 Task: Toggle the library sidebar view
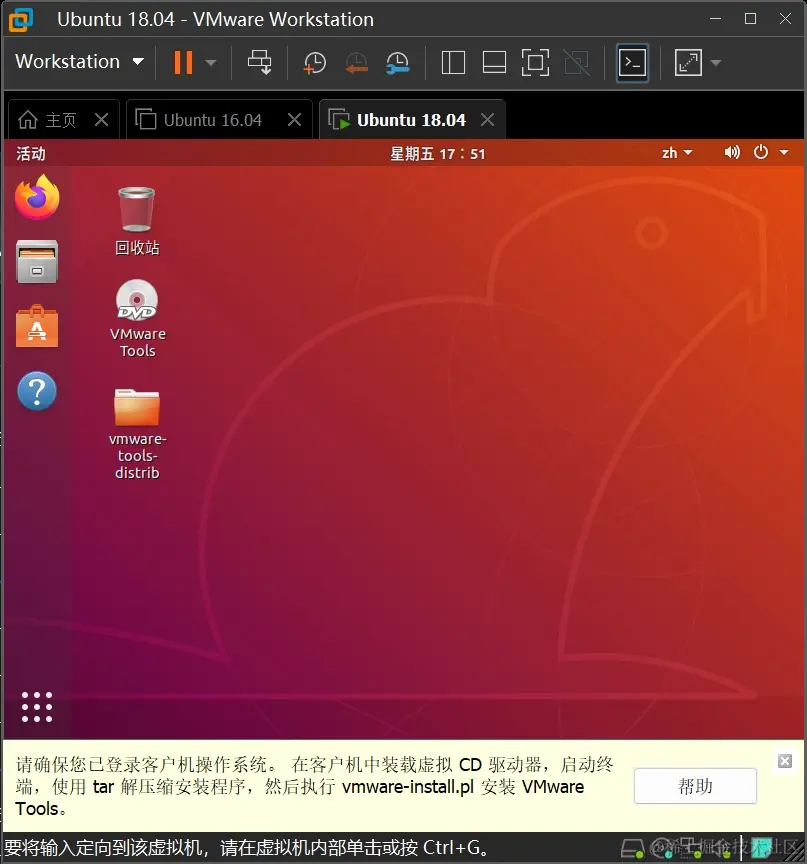click(453, 62)
